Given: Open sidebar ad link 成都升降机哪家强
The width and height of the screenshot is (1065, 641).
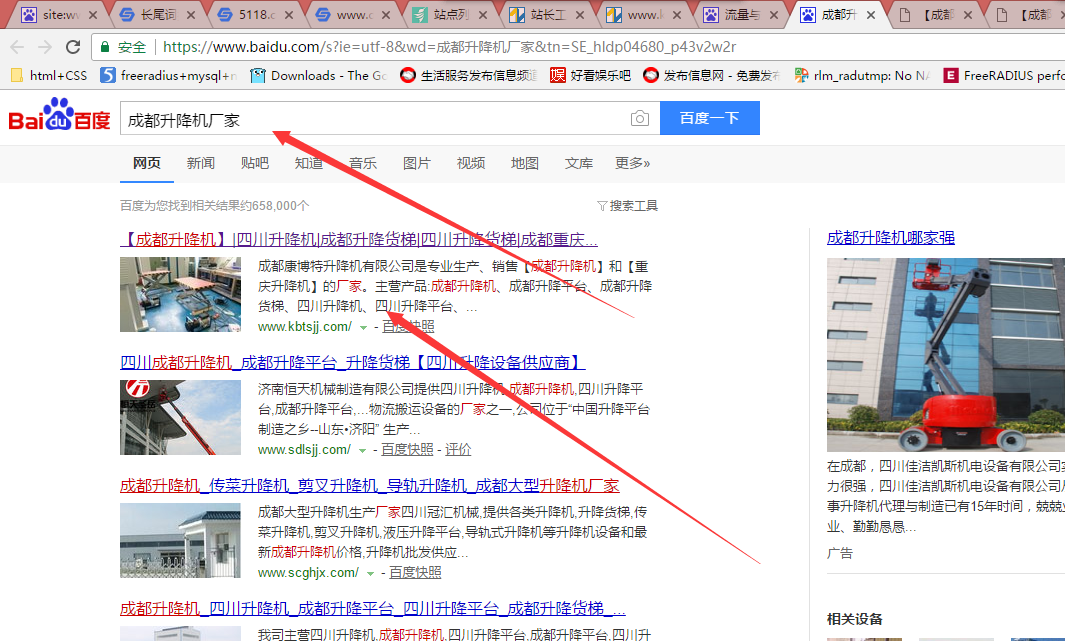Looking at the screenshot, I should [x=891, y=238].
